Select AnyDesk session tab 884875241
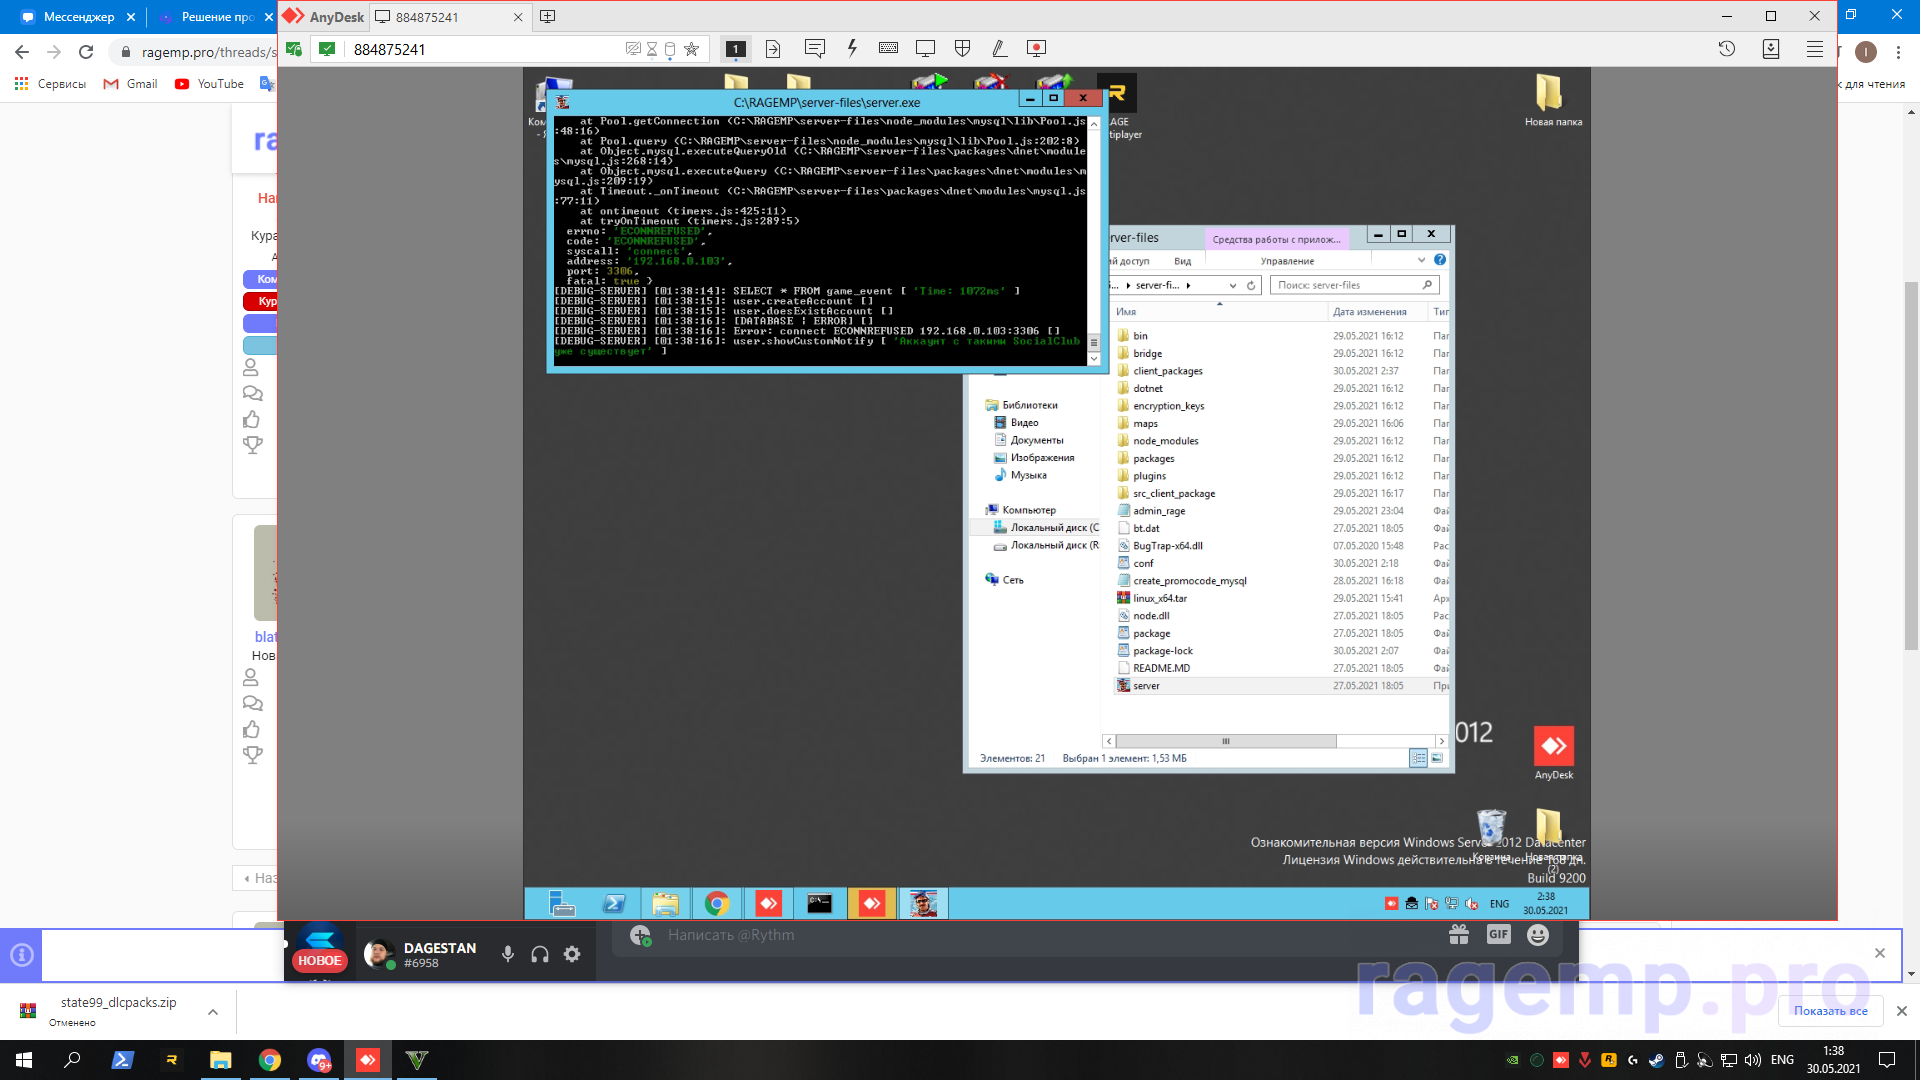 450,17
